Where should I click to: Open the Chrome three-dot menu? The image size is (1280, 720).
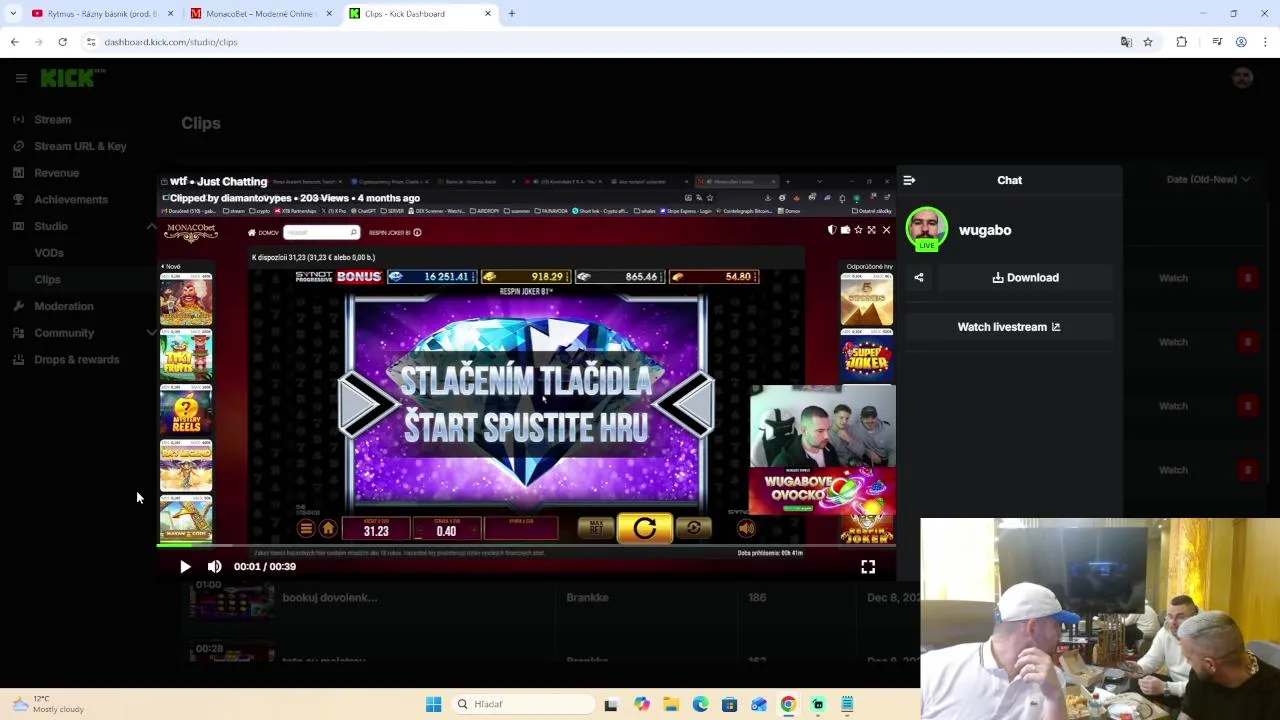click(1265, 42)
